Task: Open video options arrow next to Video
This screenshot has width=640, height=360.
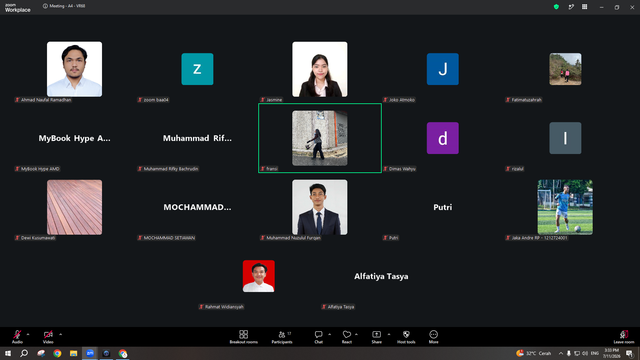Action: [60, 334]
